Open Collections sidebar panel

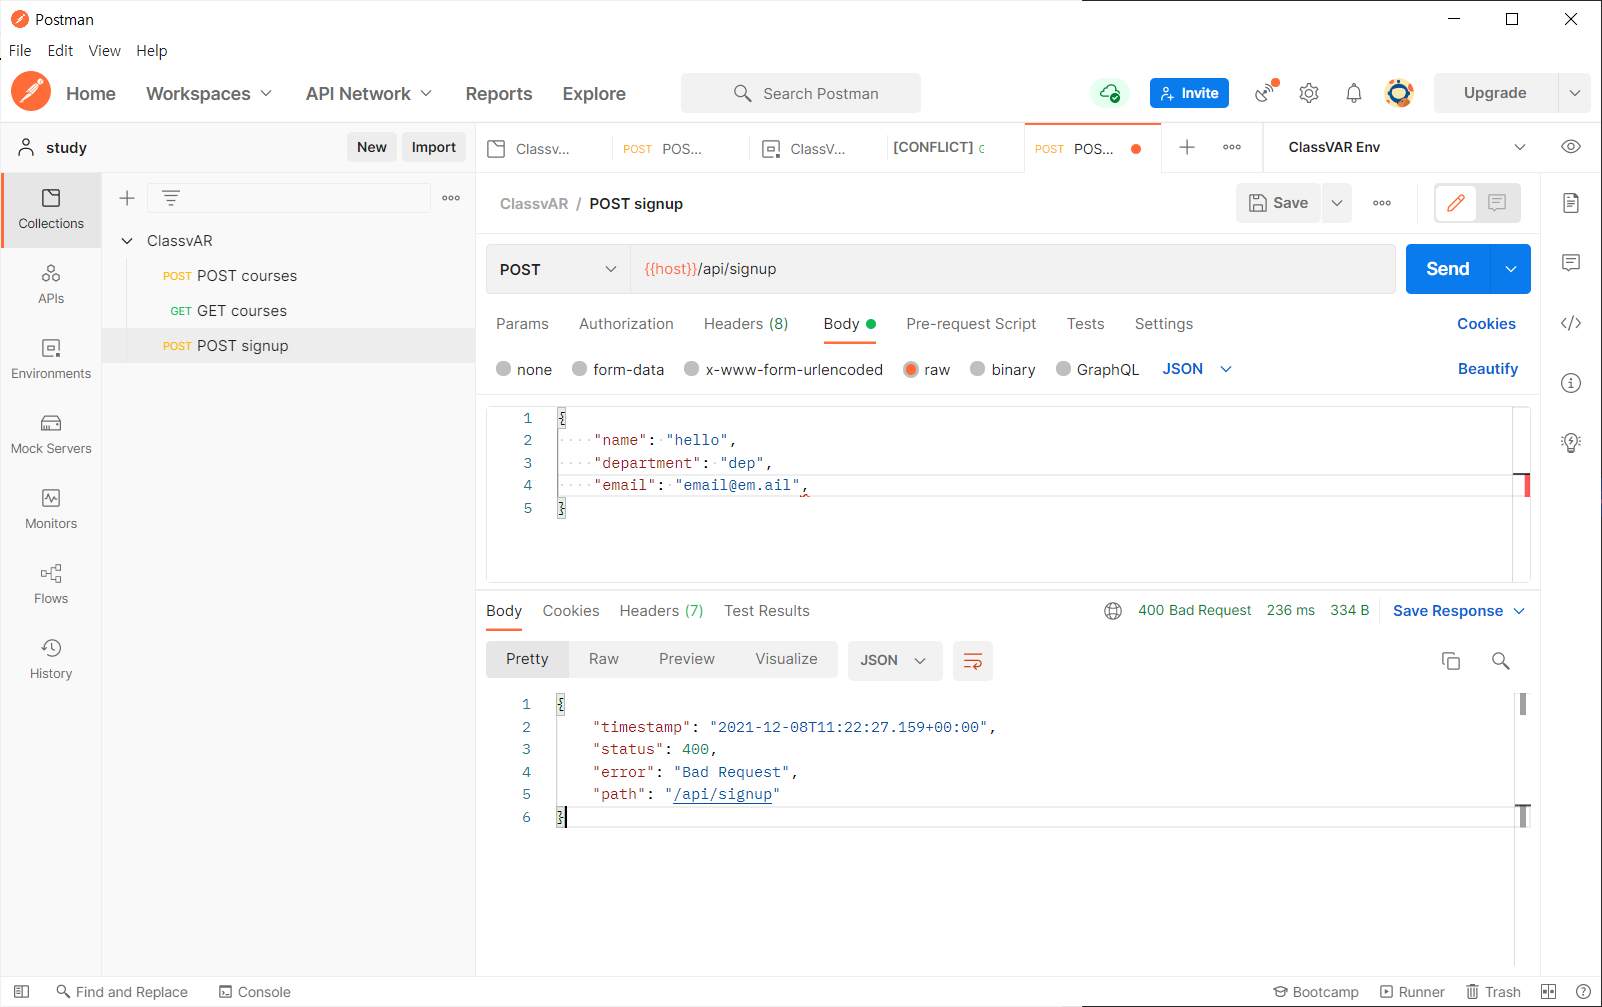point(51,210)
